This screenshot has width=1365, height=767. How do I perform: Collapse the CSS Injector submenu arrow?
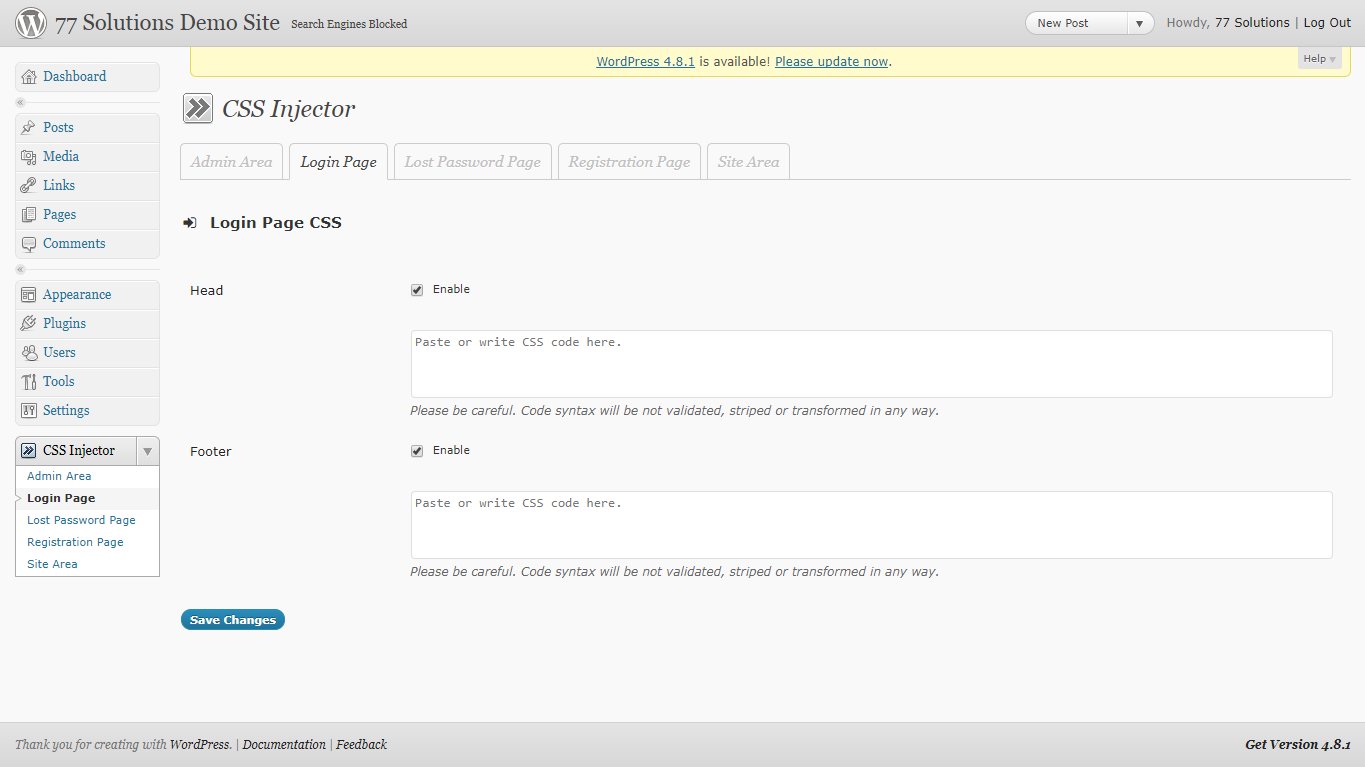click(x=148, y=451)
